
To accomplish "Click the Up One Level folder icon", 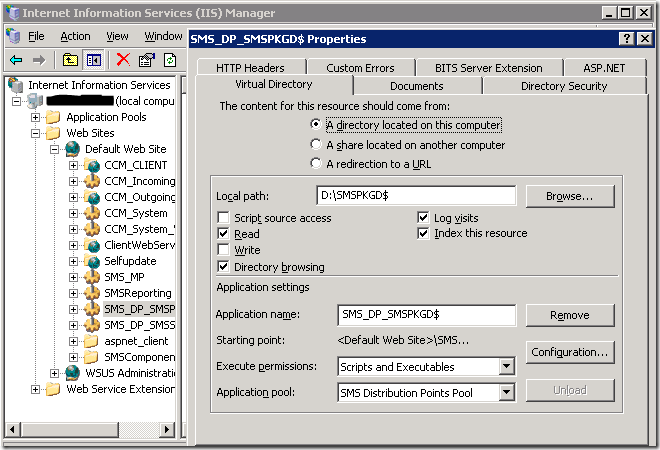I will click(x=70, y=60).
